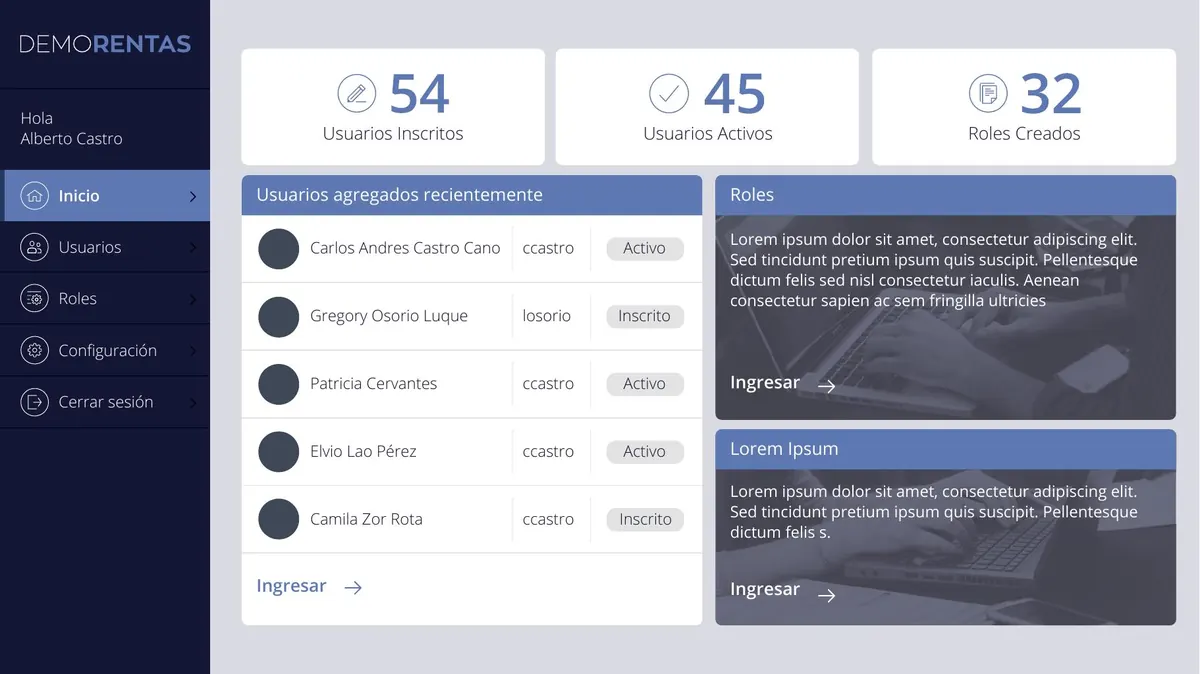Click the username losorio
This screenshot has height=674, width=1200.
pos(547,316)
